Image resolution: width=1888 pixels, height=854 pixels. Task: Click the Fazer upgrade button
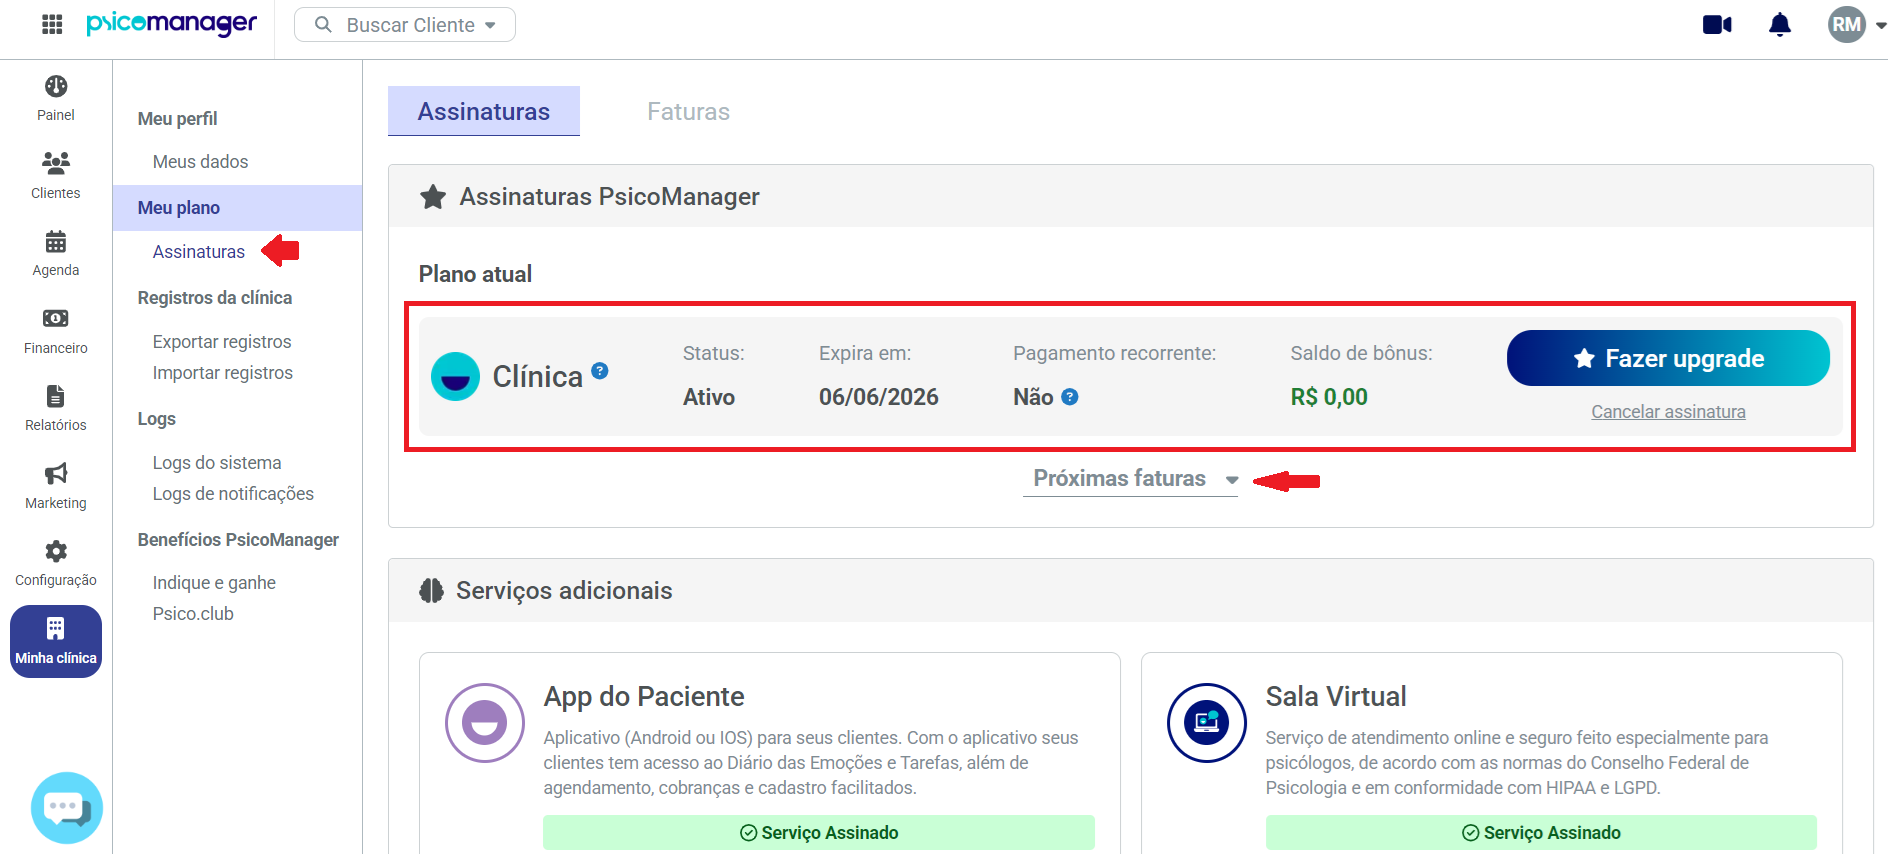coord(1668,358)
